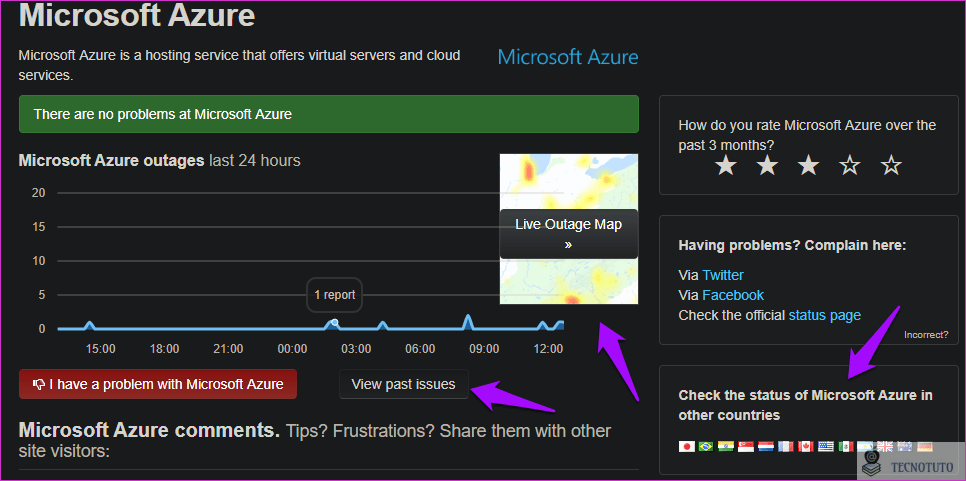Open View past issues
Image resolution: width=966 pixels, height=481 pixels.
pos(404,384)
